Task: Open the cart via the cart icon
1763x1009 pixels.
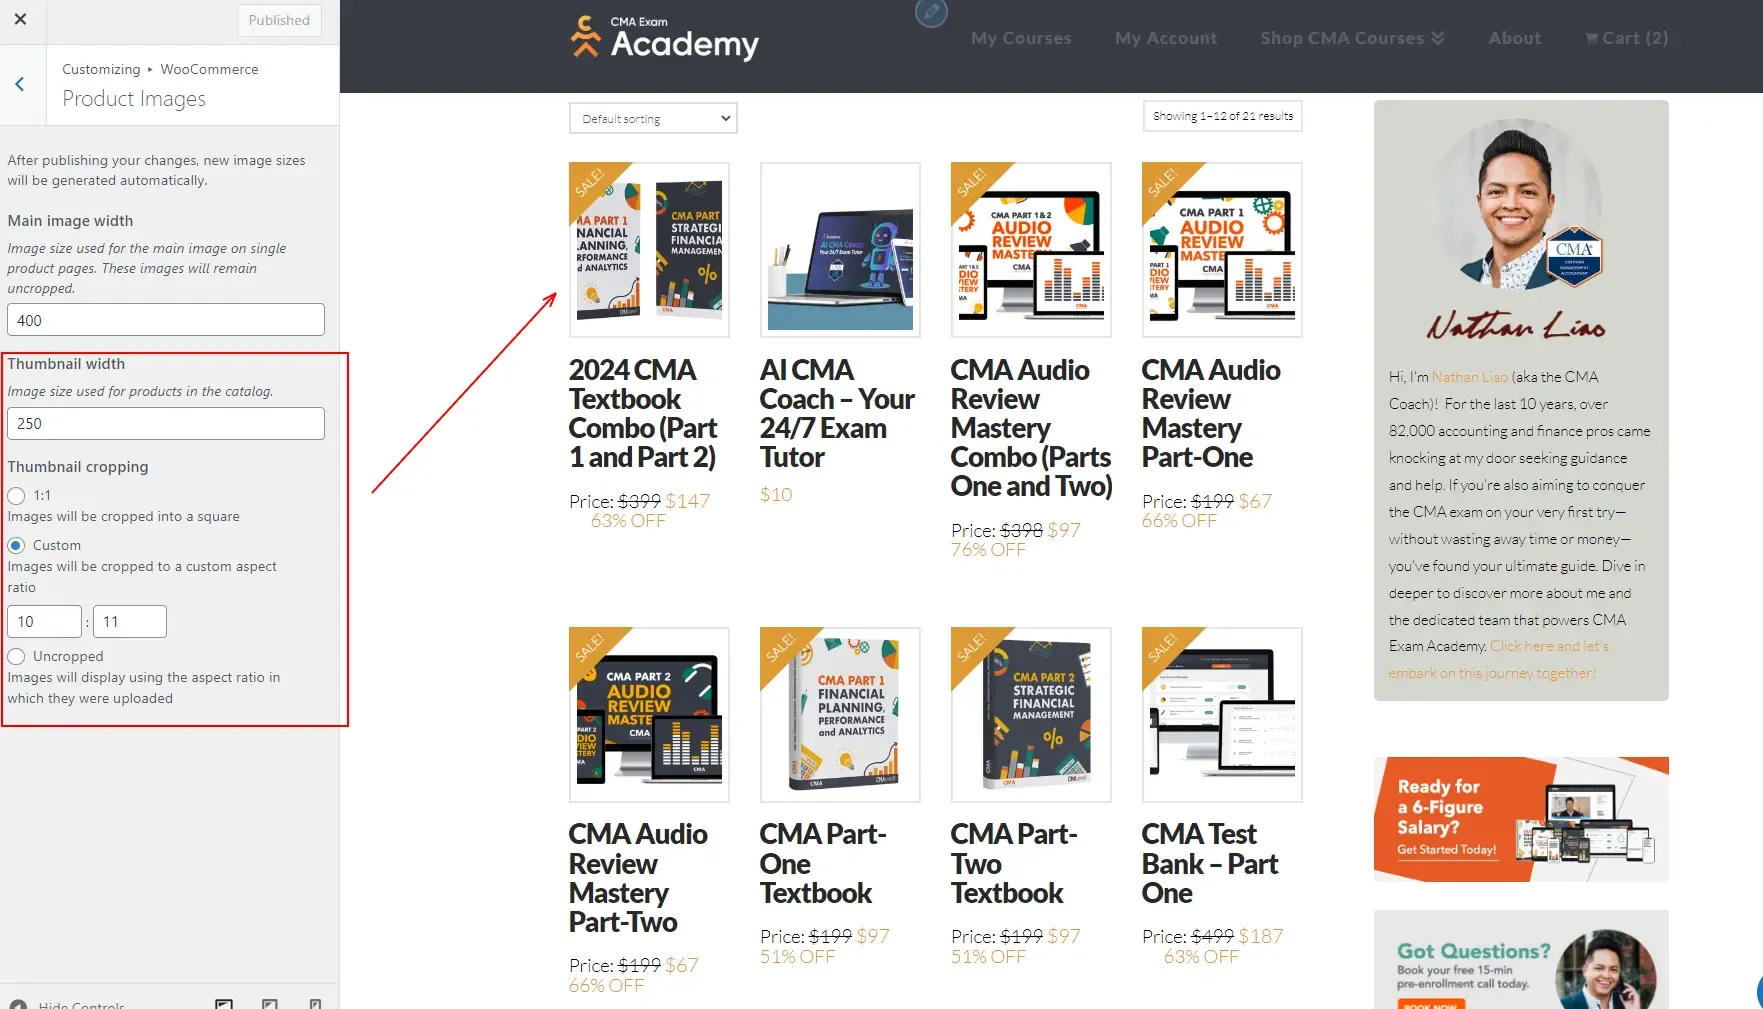Action: click(x=1624, y=37)
